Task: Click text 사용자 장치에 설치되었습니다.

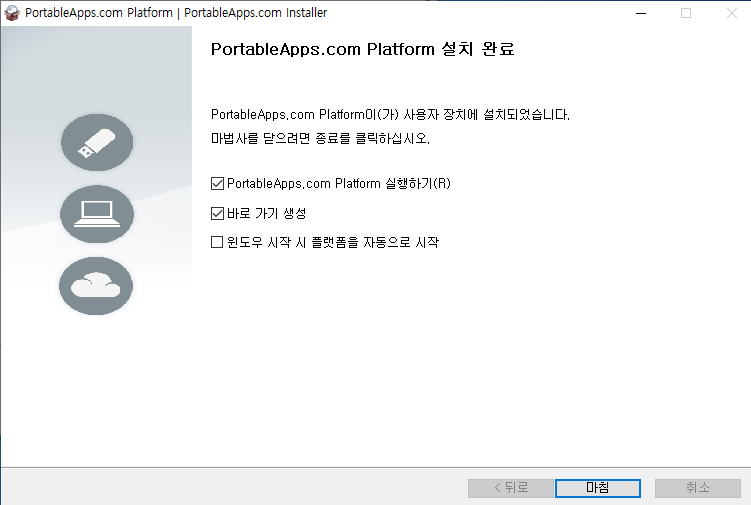Action: (487, 115)
